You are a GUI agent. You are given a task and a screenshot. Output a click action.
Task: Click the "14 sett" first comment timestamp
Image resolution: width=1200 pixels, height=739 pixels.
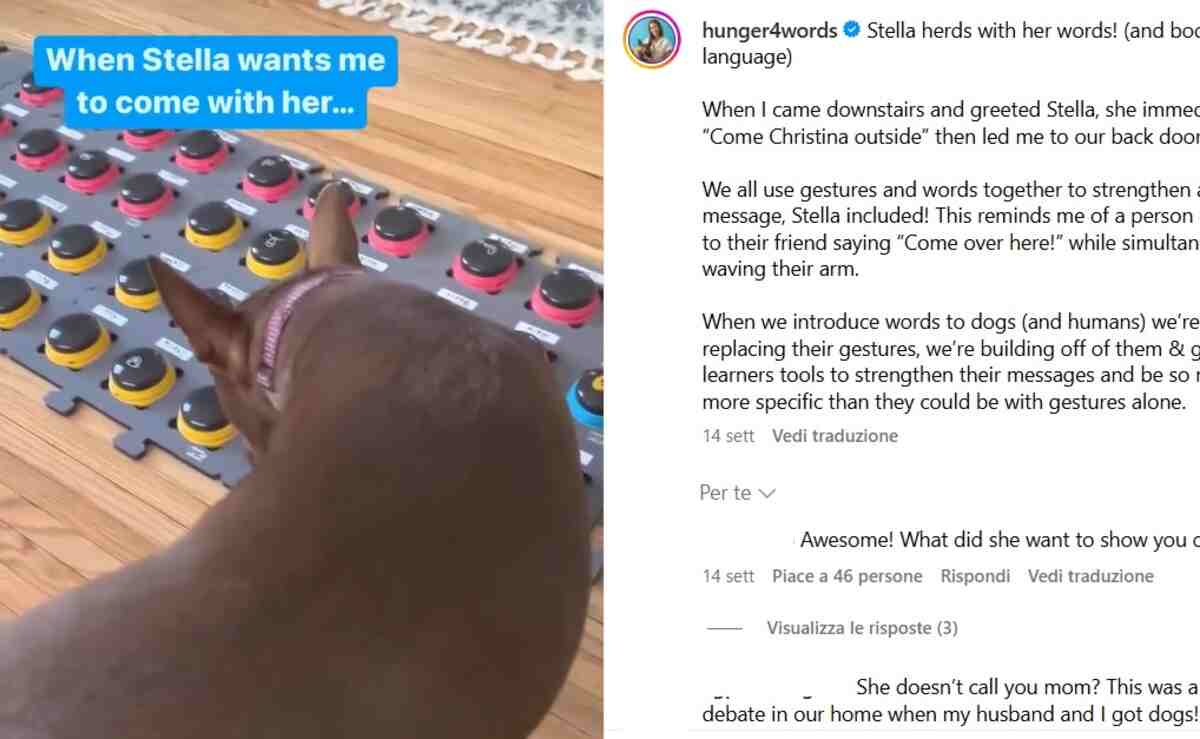click(728, 576)
